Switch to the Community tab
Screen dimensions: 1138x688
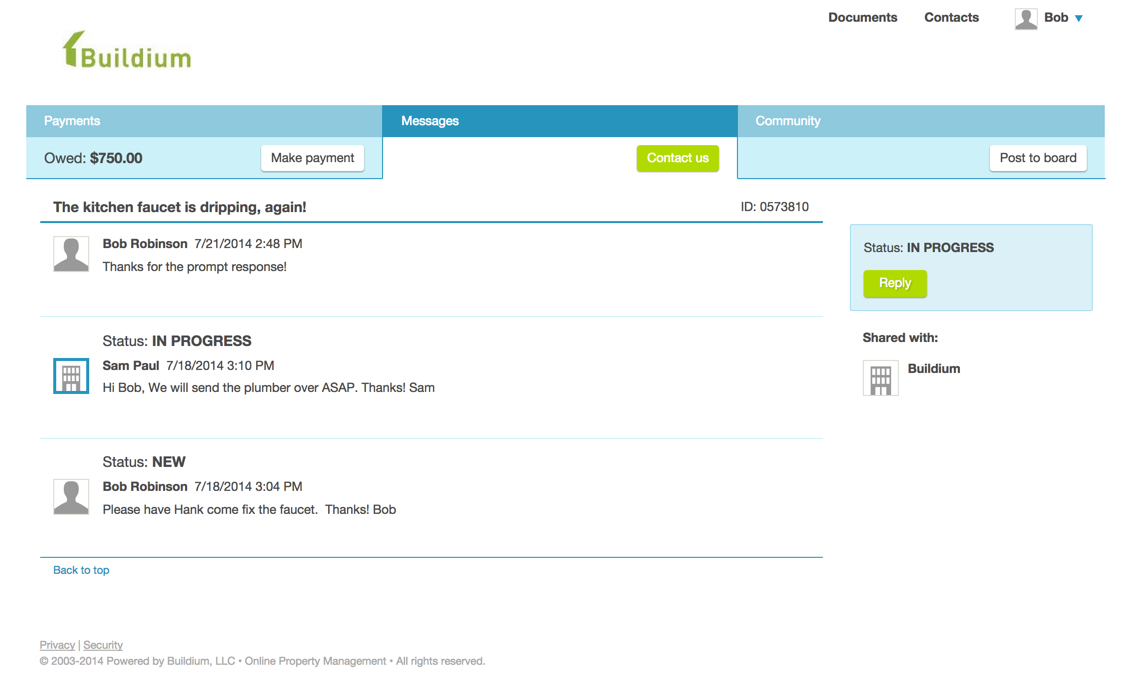coord(788,120)
